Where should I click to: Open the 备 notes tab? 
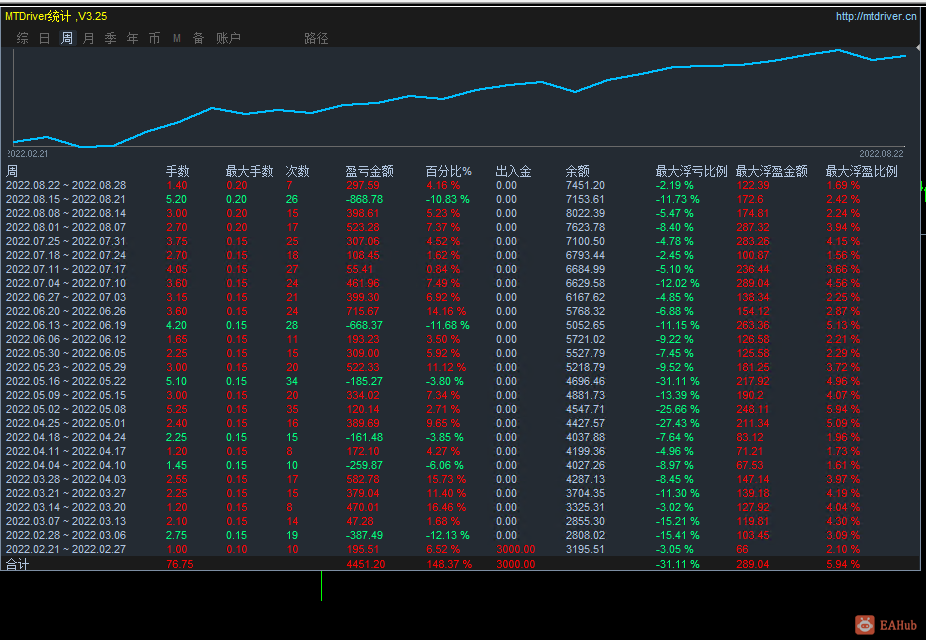[x=198, y=38]
